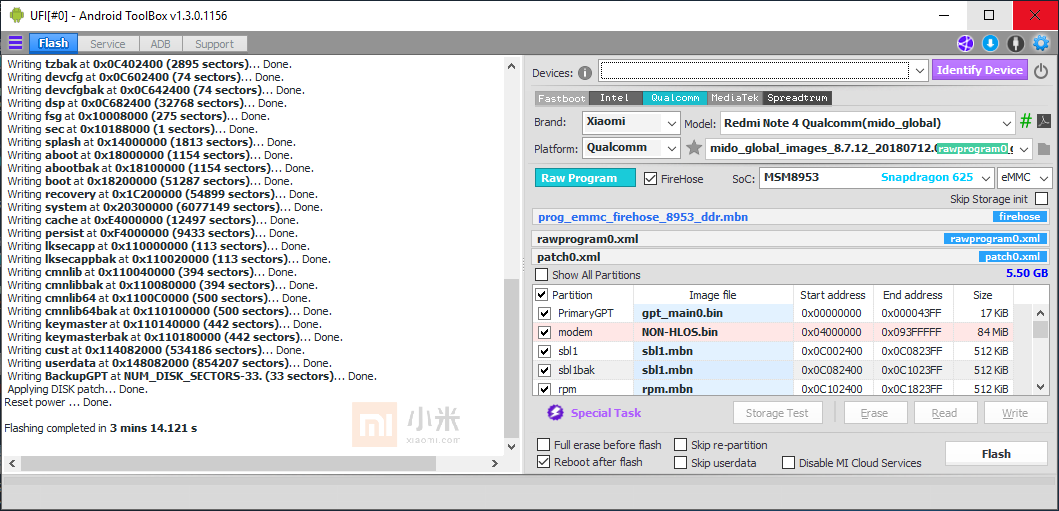Click the partition table down scroll arrow
This screenshot has width=1059, height=511.
point(1041,387)
